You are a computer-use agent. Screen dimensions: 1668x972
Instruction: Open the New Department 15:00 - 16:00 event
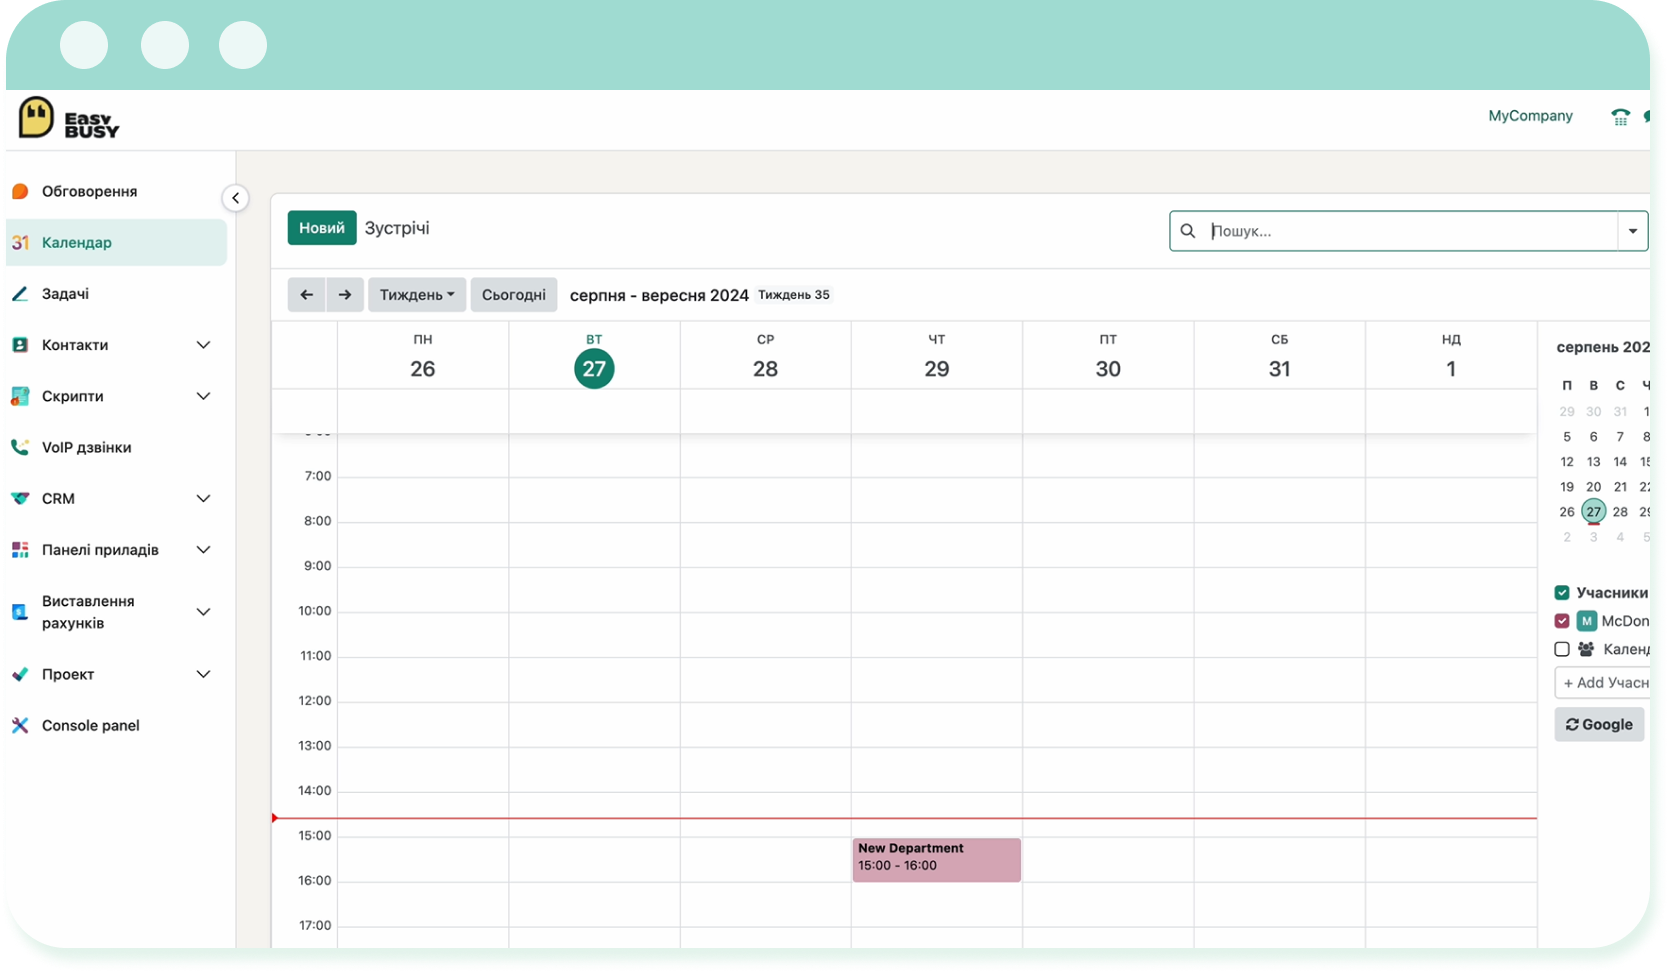coord(936,859)
